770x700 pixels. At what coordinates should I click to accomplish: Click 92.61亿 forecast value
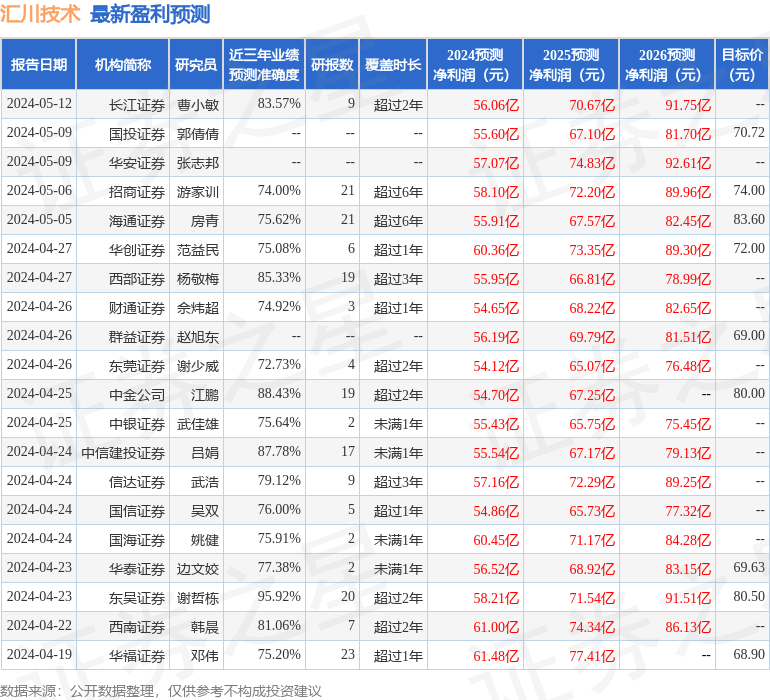click(688, 163)
